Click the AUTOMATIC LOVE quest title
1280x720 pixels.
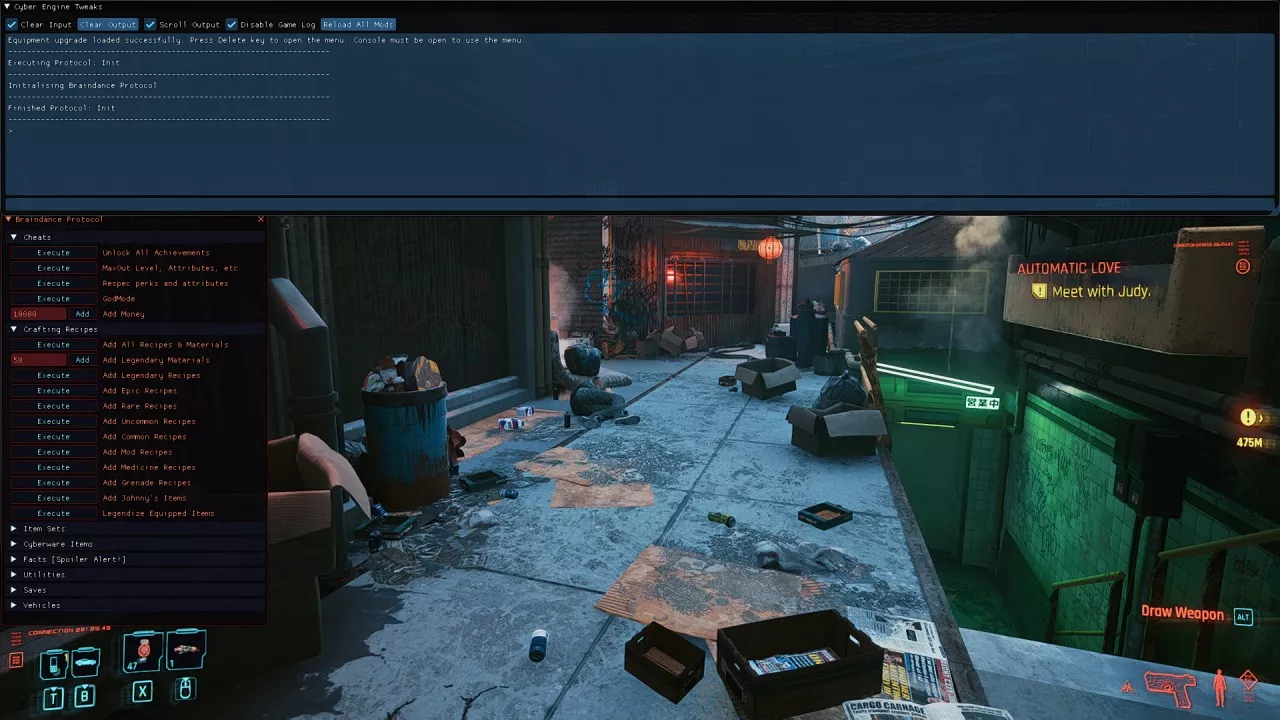point(1069,268)
